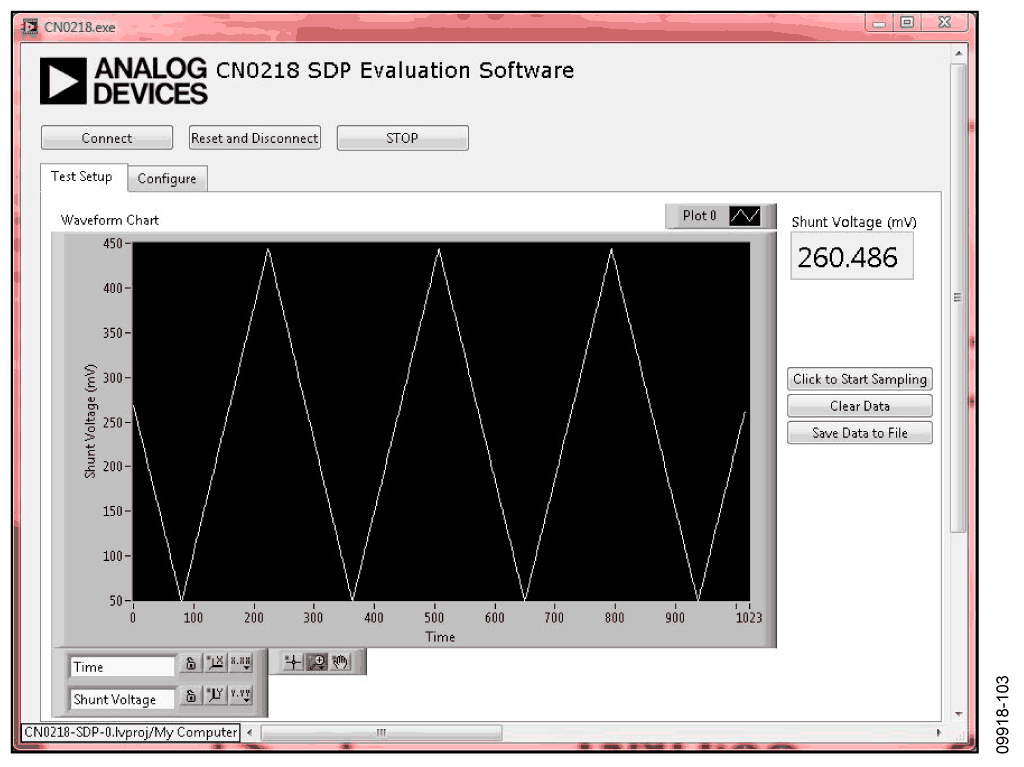Open the Plot 0 legend options

pyautogui.click(x=699, y=216)
